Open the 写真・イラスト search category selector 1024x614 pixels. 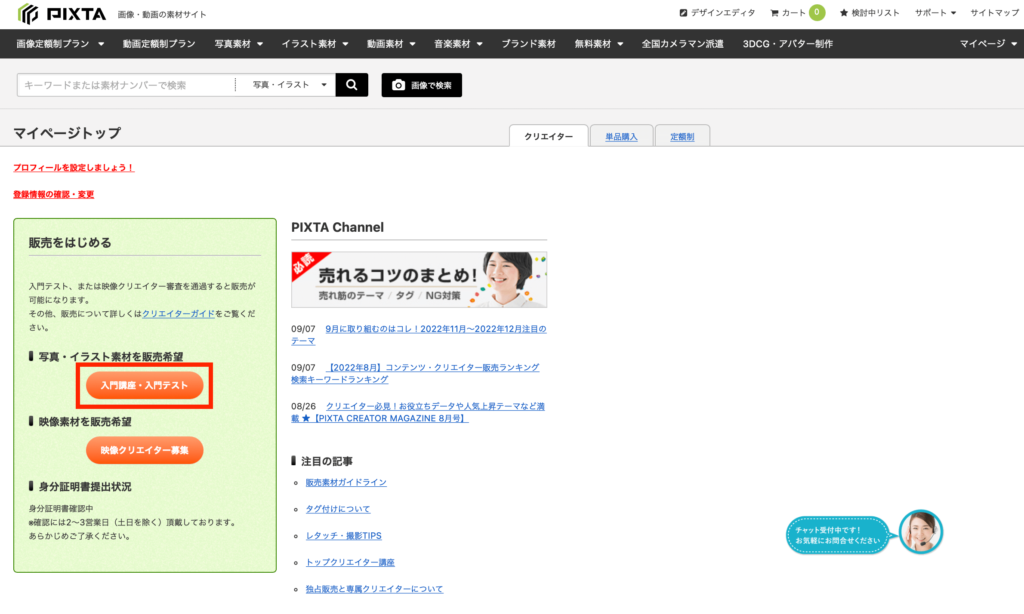tap(291, 85)
